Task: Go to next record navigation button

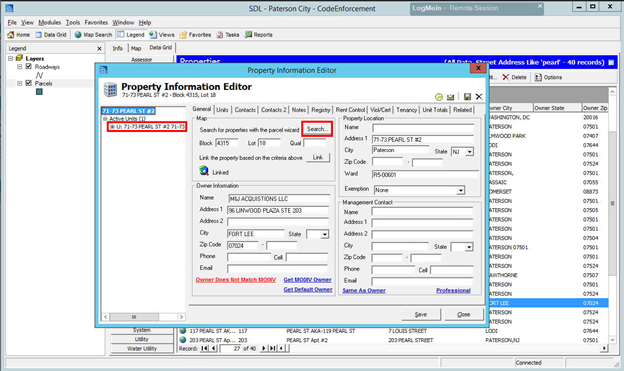Action: point(263,348)
